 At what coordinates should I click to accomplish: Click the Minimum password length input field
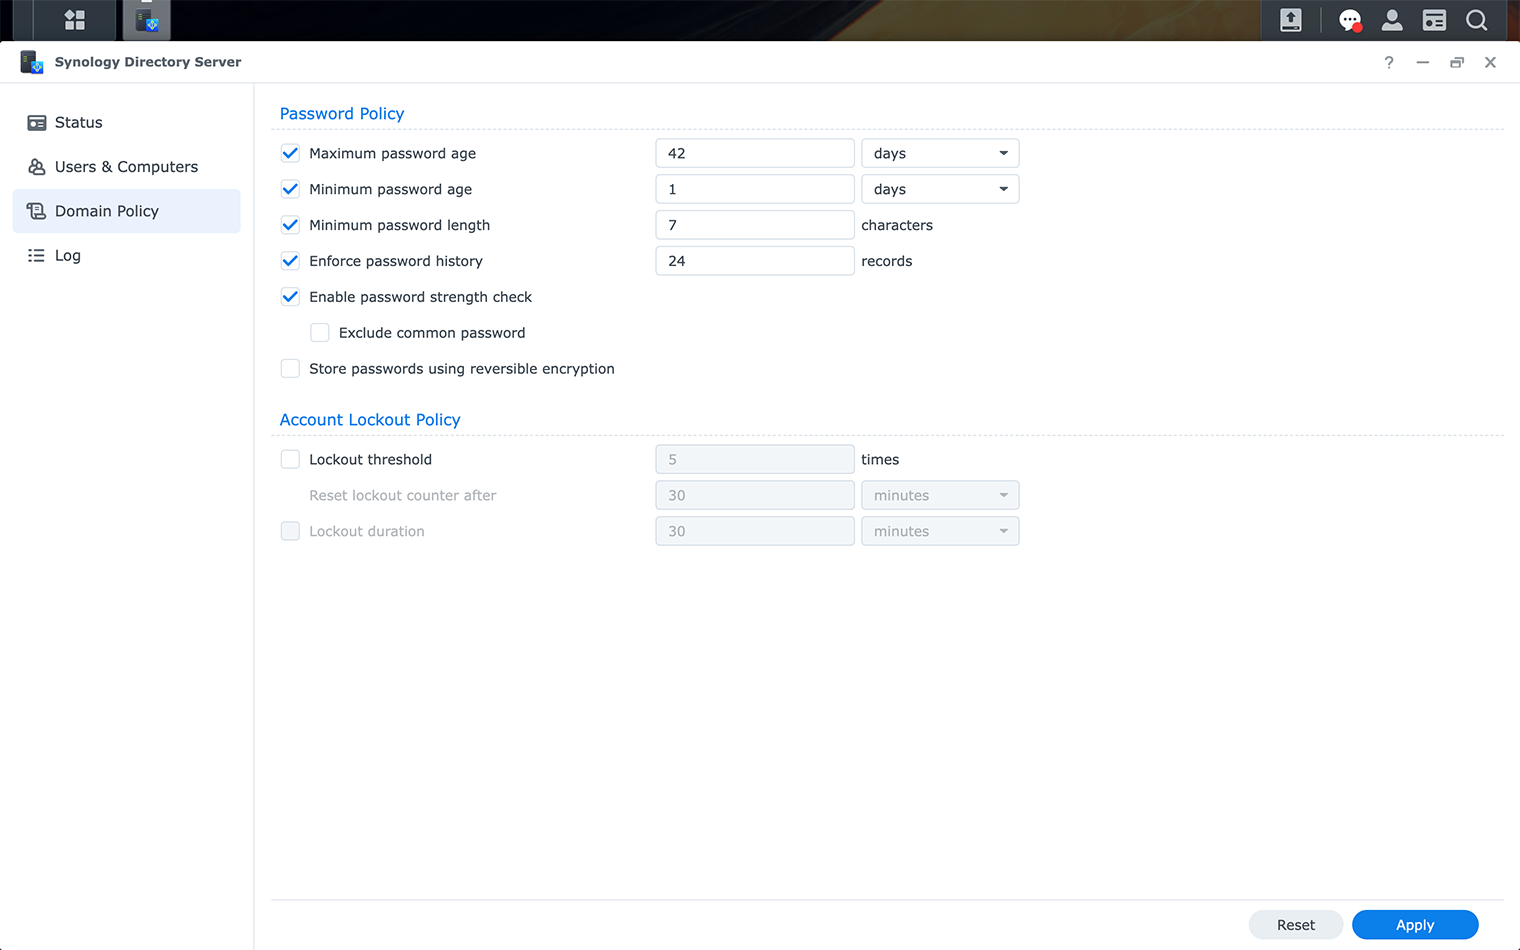754,225
